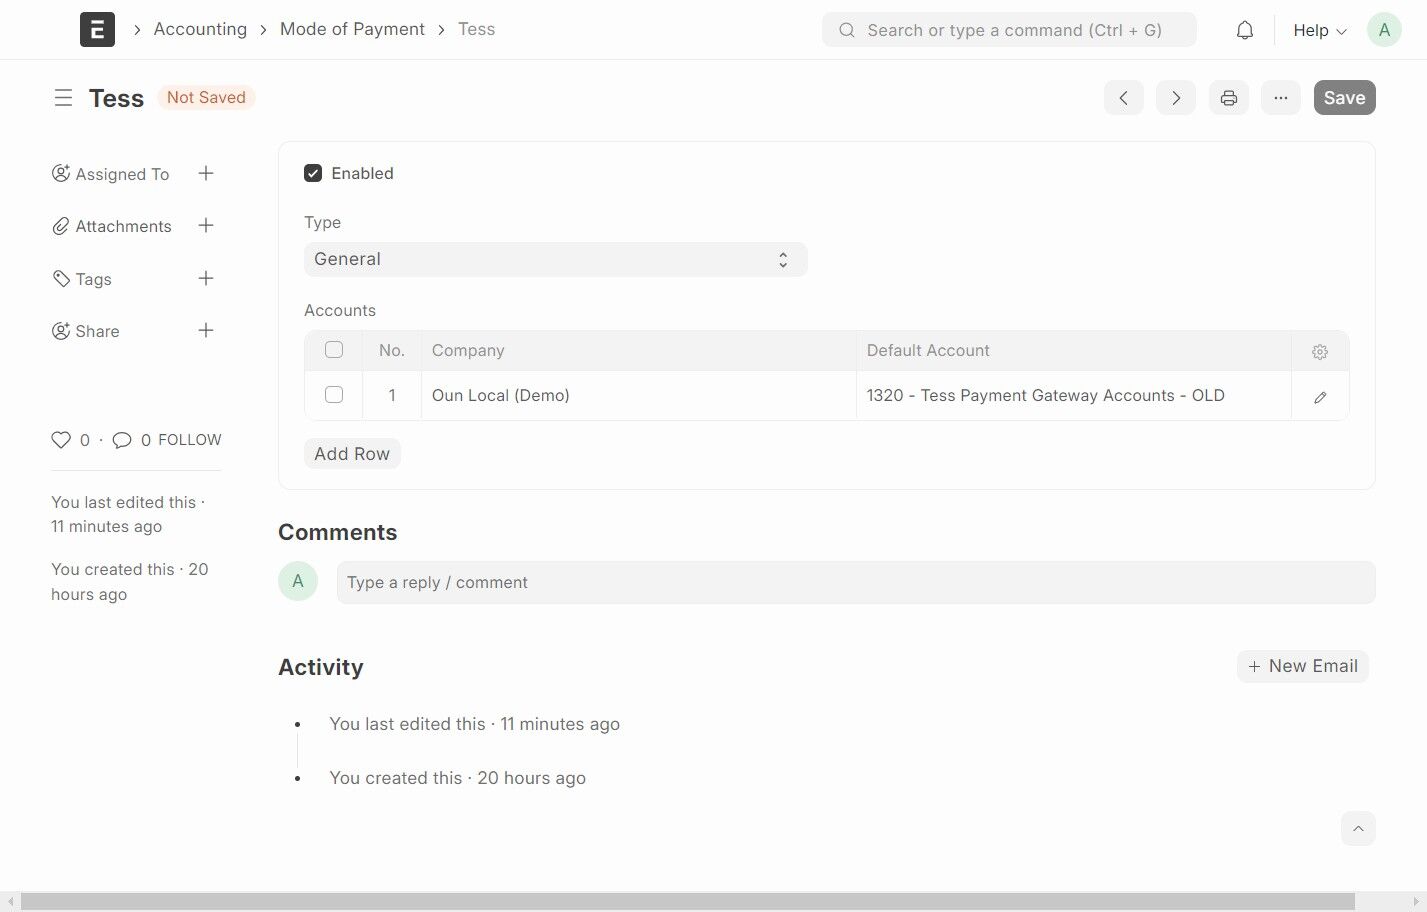Toggle the sidebar hamburger icon

click(x=63, y=98)
